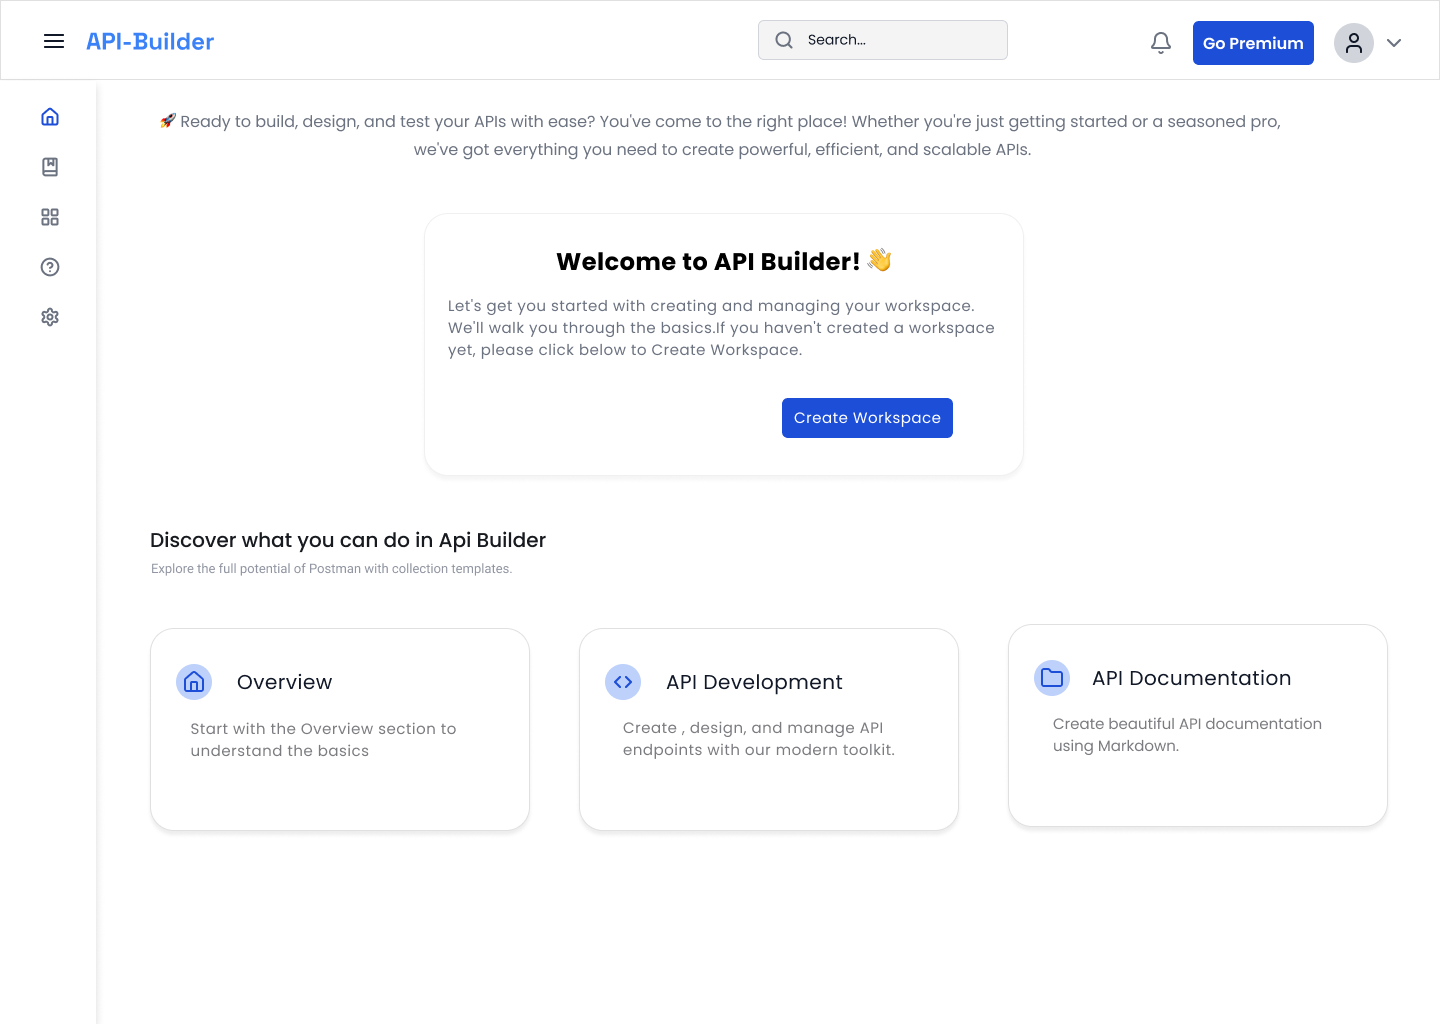
Task: Open notifications bell icon
Action: click(1161, 43)
